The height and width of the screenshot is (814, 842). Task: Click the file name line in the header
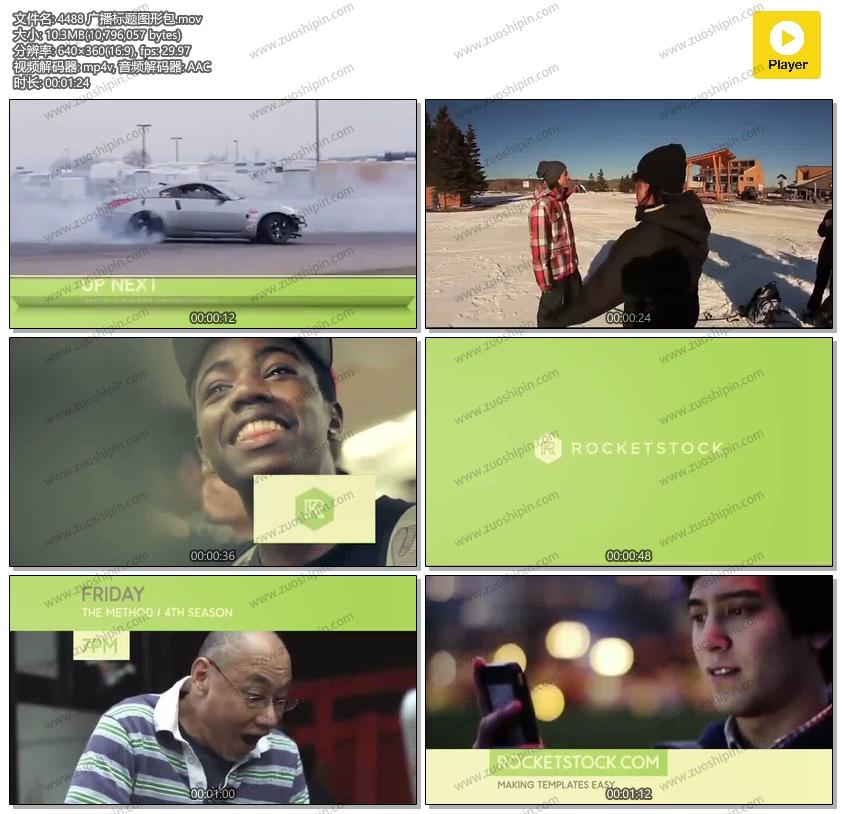(107, 19)
